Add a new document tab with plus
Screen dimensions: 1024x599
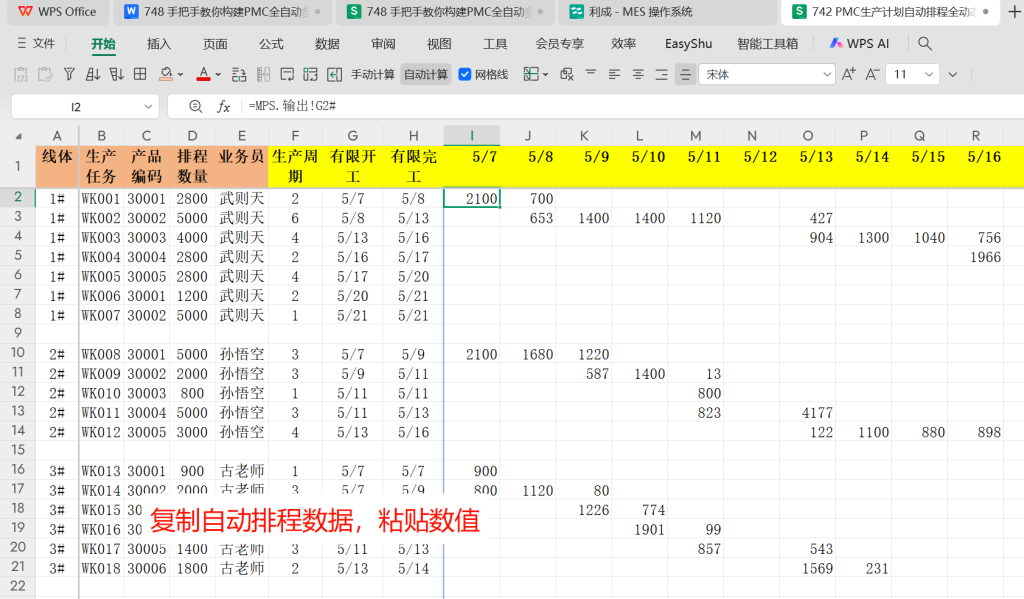[x=1014, y=12]
